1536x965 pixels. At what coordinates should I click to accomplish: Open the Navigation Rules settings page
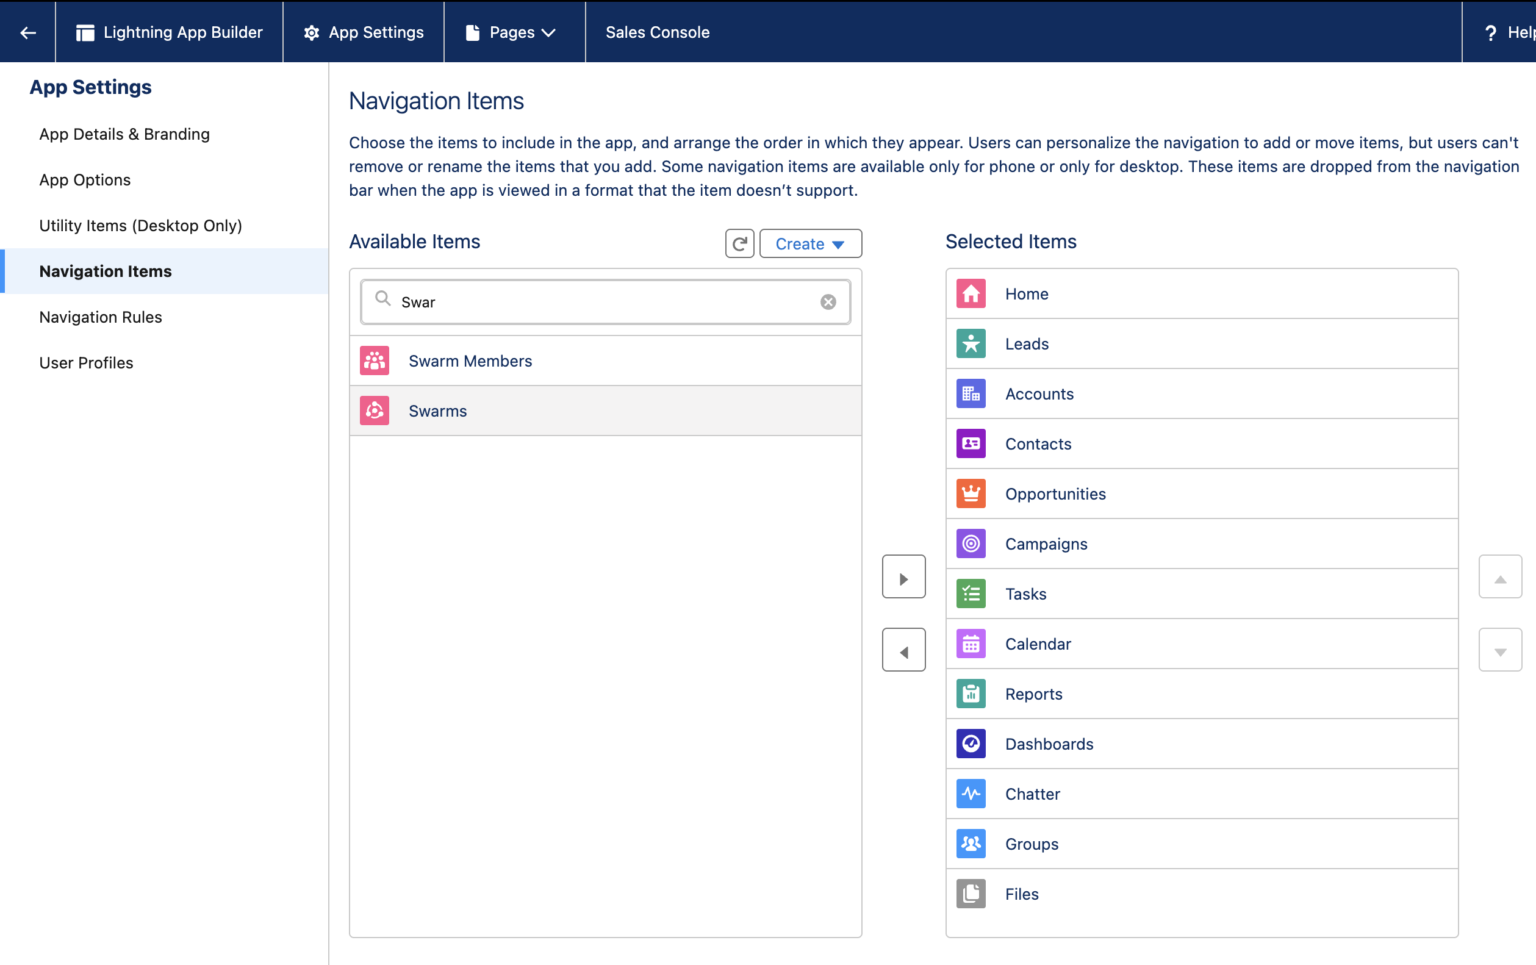pyautogui.click(x=100, y=317)
